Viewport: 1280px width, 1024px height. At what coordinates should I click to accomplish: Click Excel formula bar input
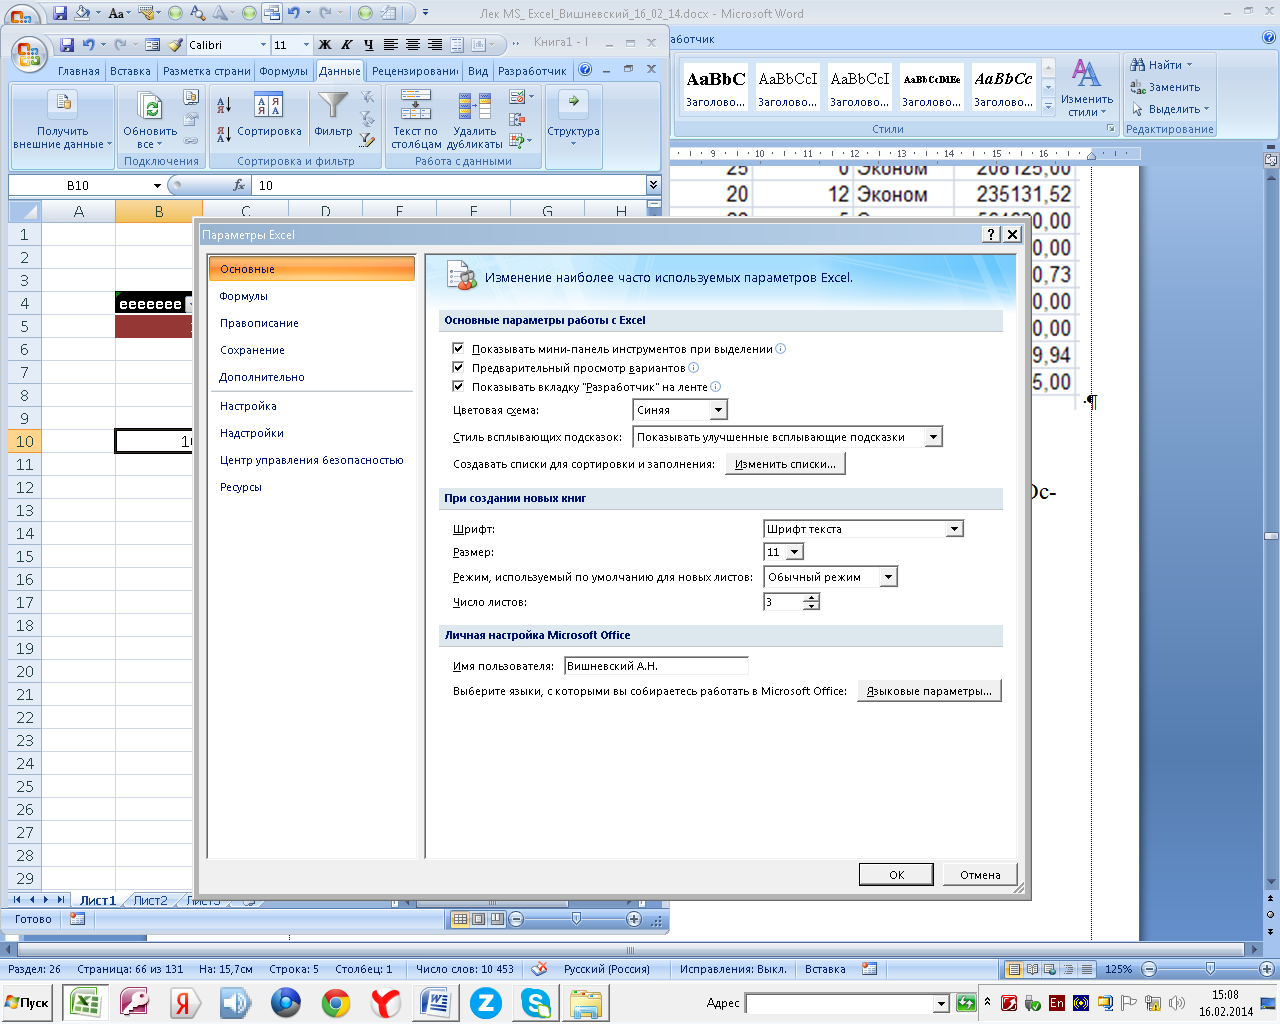pos(450,185)
